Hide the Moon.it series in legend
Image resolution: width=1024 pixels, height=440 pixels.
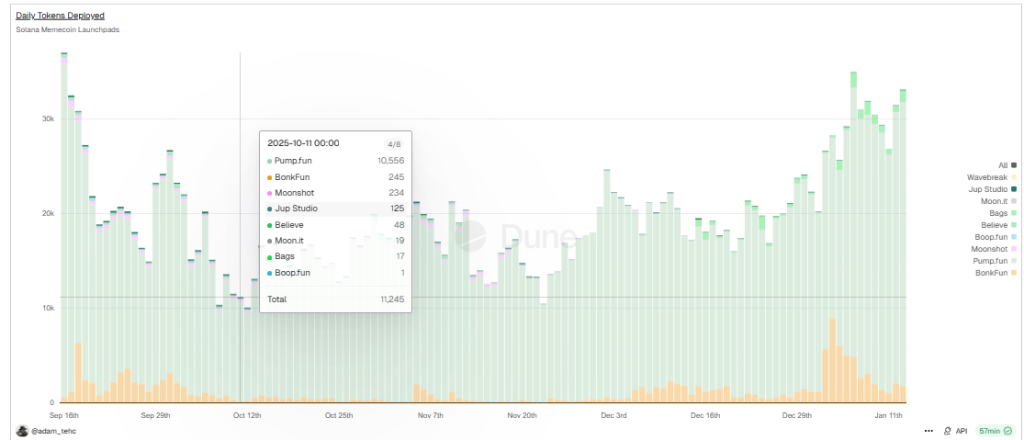996,200
